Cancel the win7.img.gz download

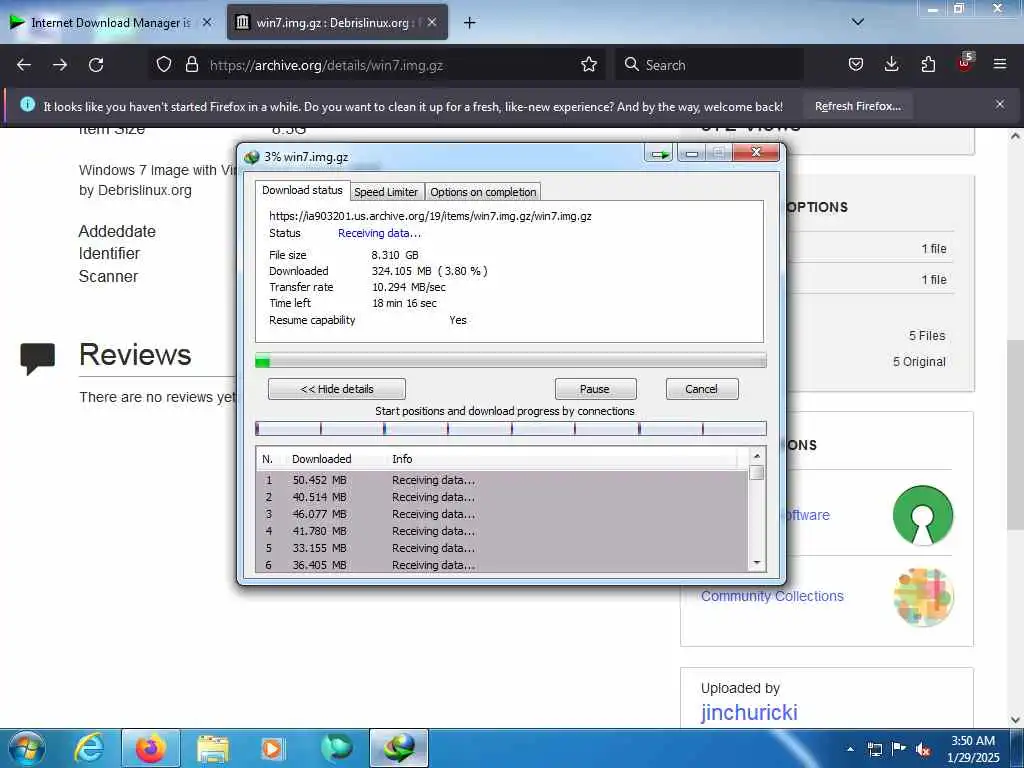pos(702,389)
